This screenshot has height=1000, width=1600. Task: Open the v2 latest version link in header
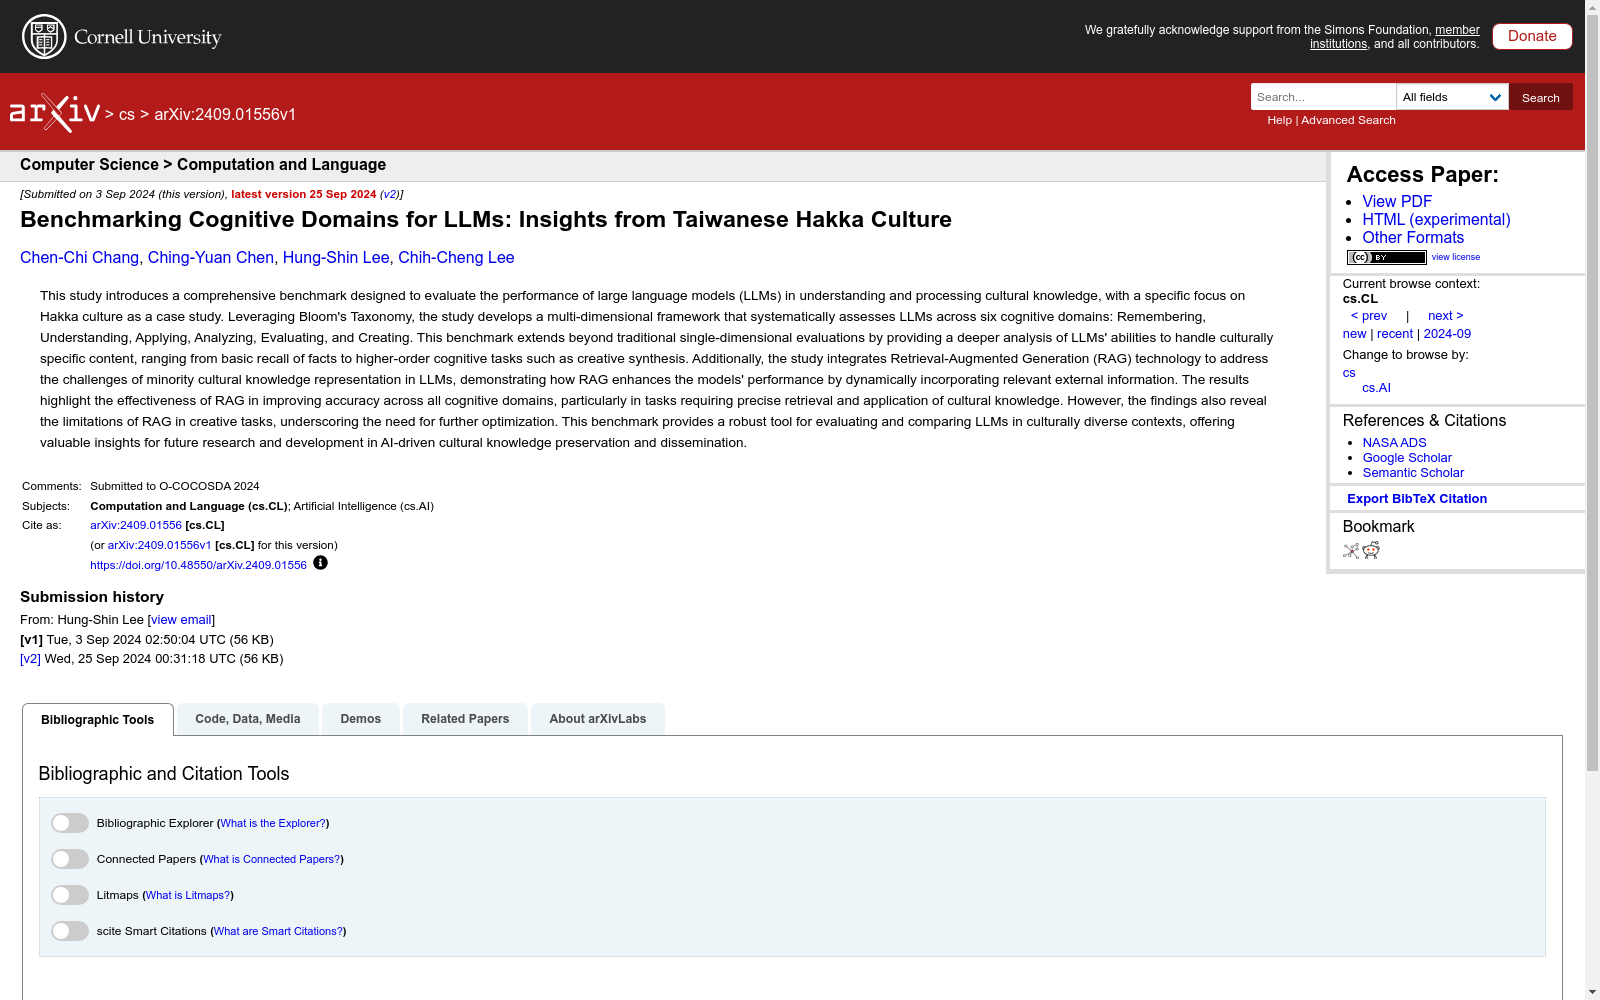(x=390, y=194)
